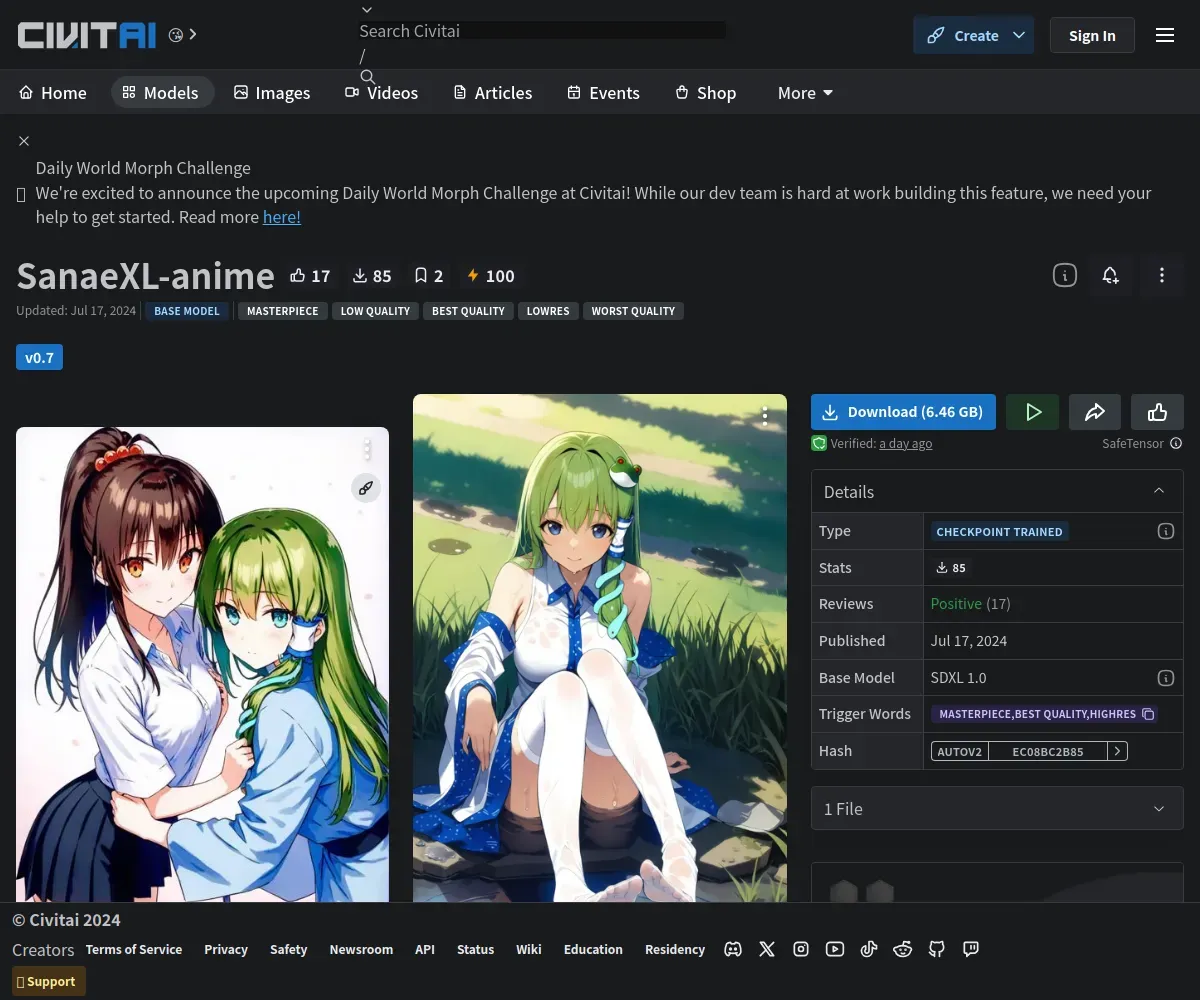Click info icon in Type row

click(x=1166, y=531)
